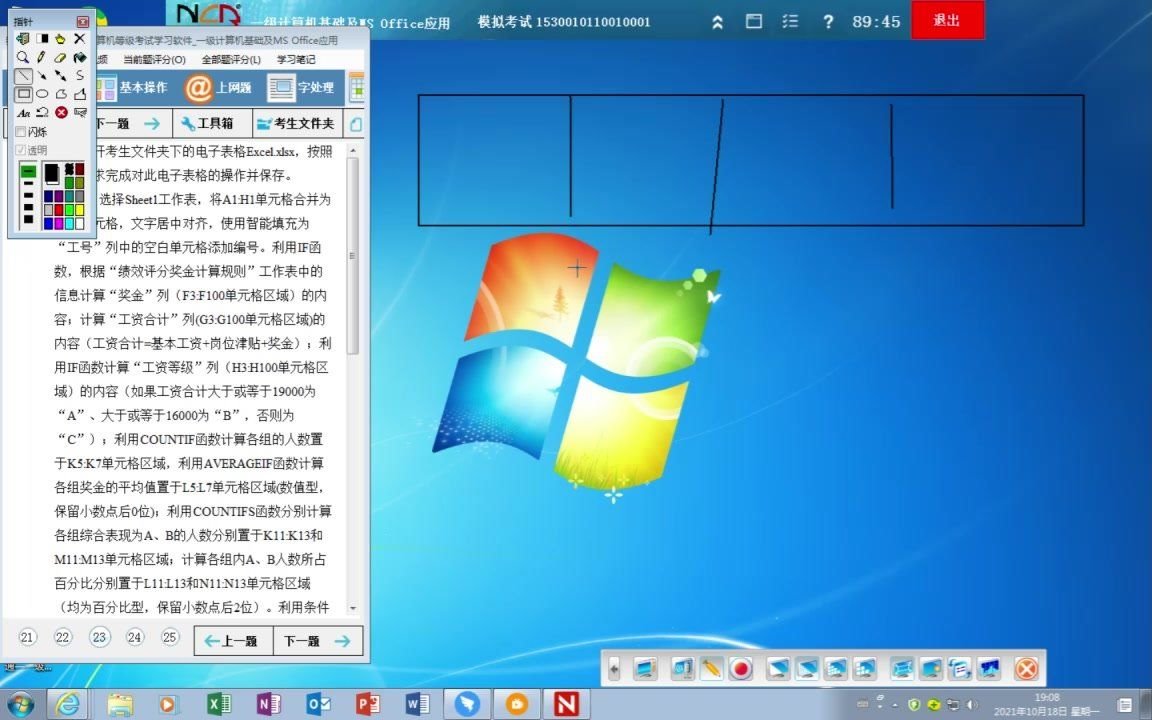
Task: Click the red delete-all annotations icon
Action: tap(61, 111)
